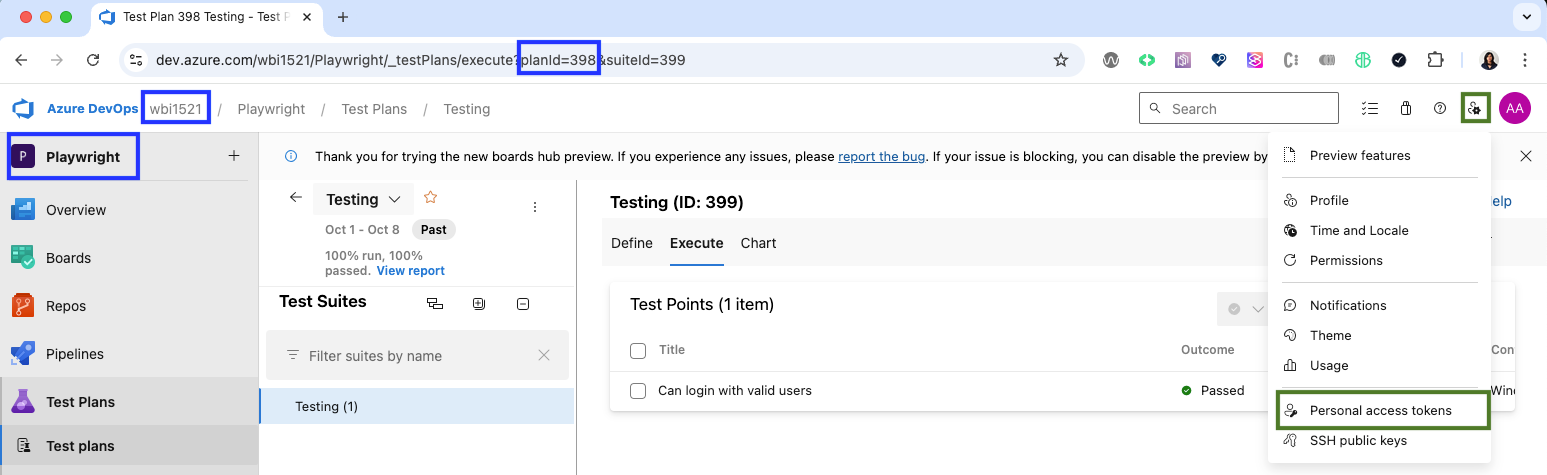This screenshot has width=1547, height=475.
Task: Click the AA user avatar
Action: click(1514, 108)
